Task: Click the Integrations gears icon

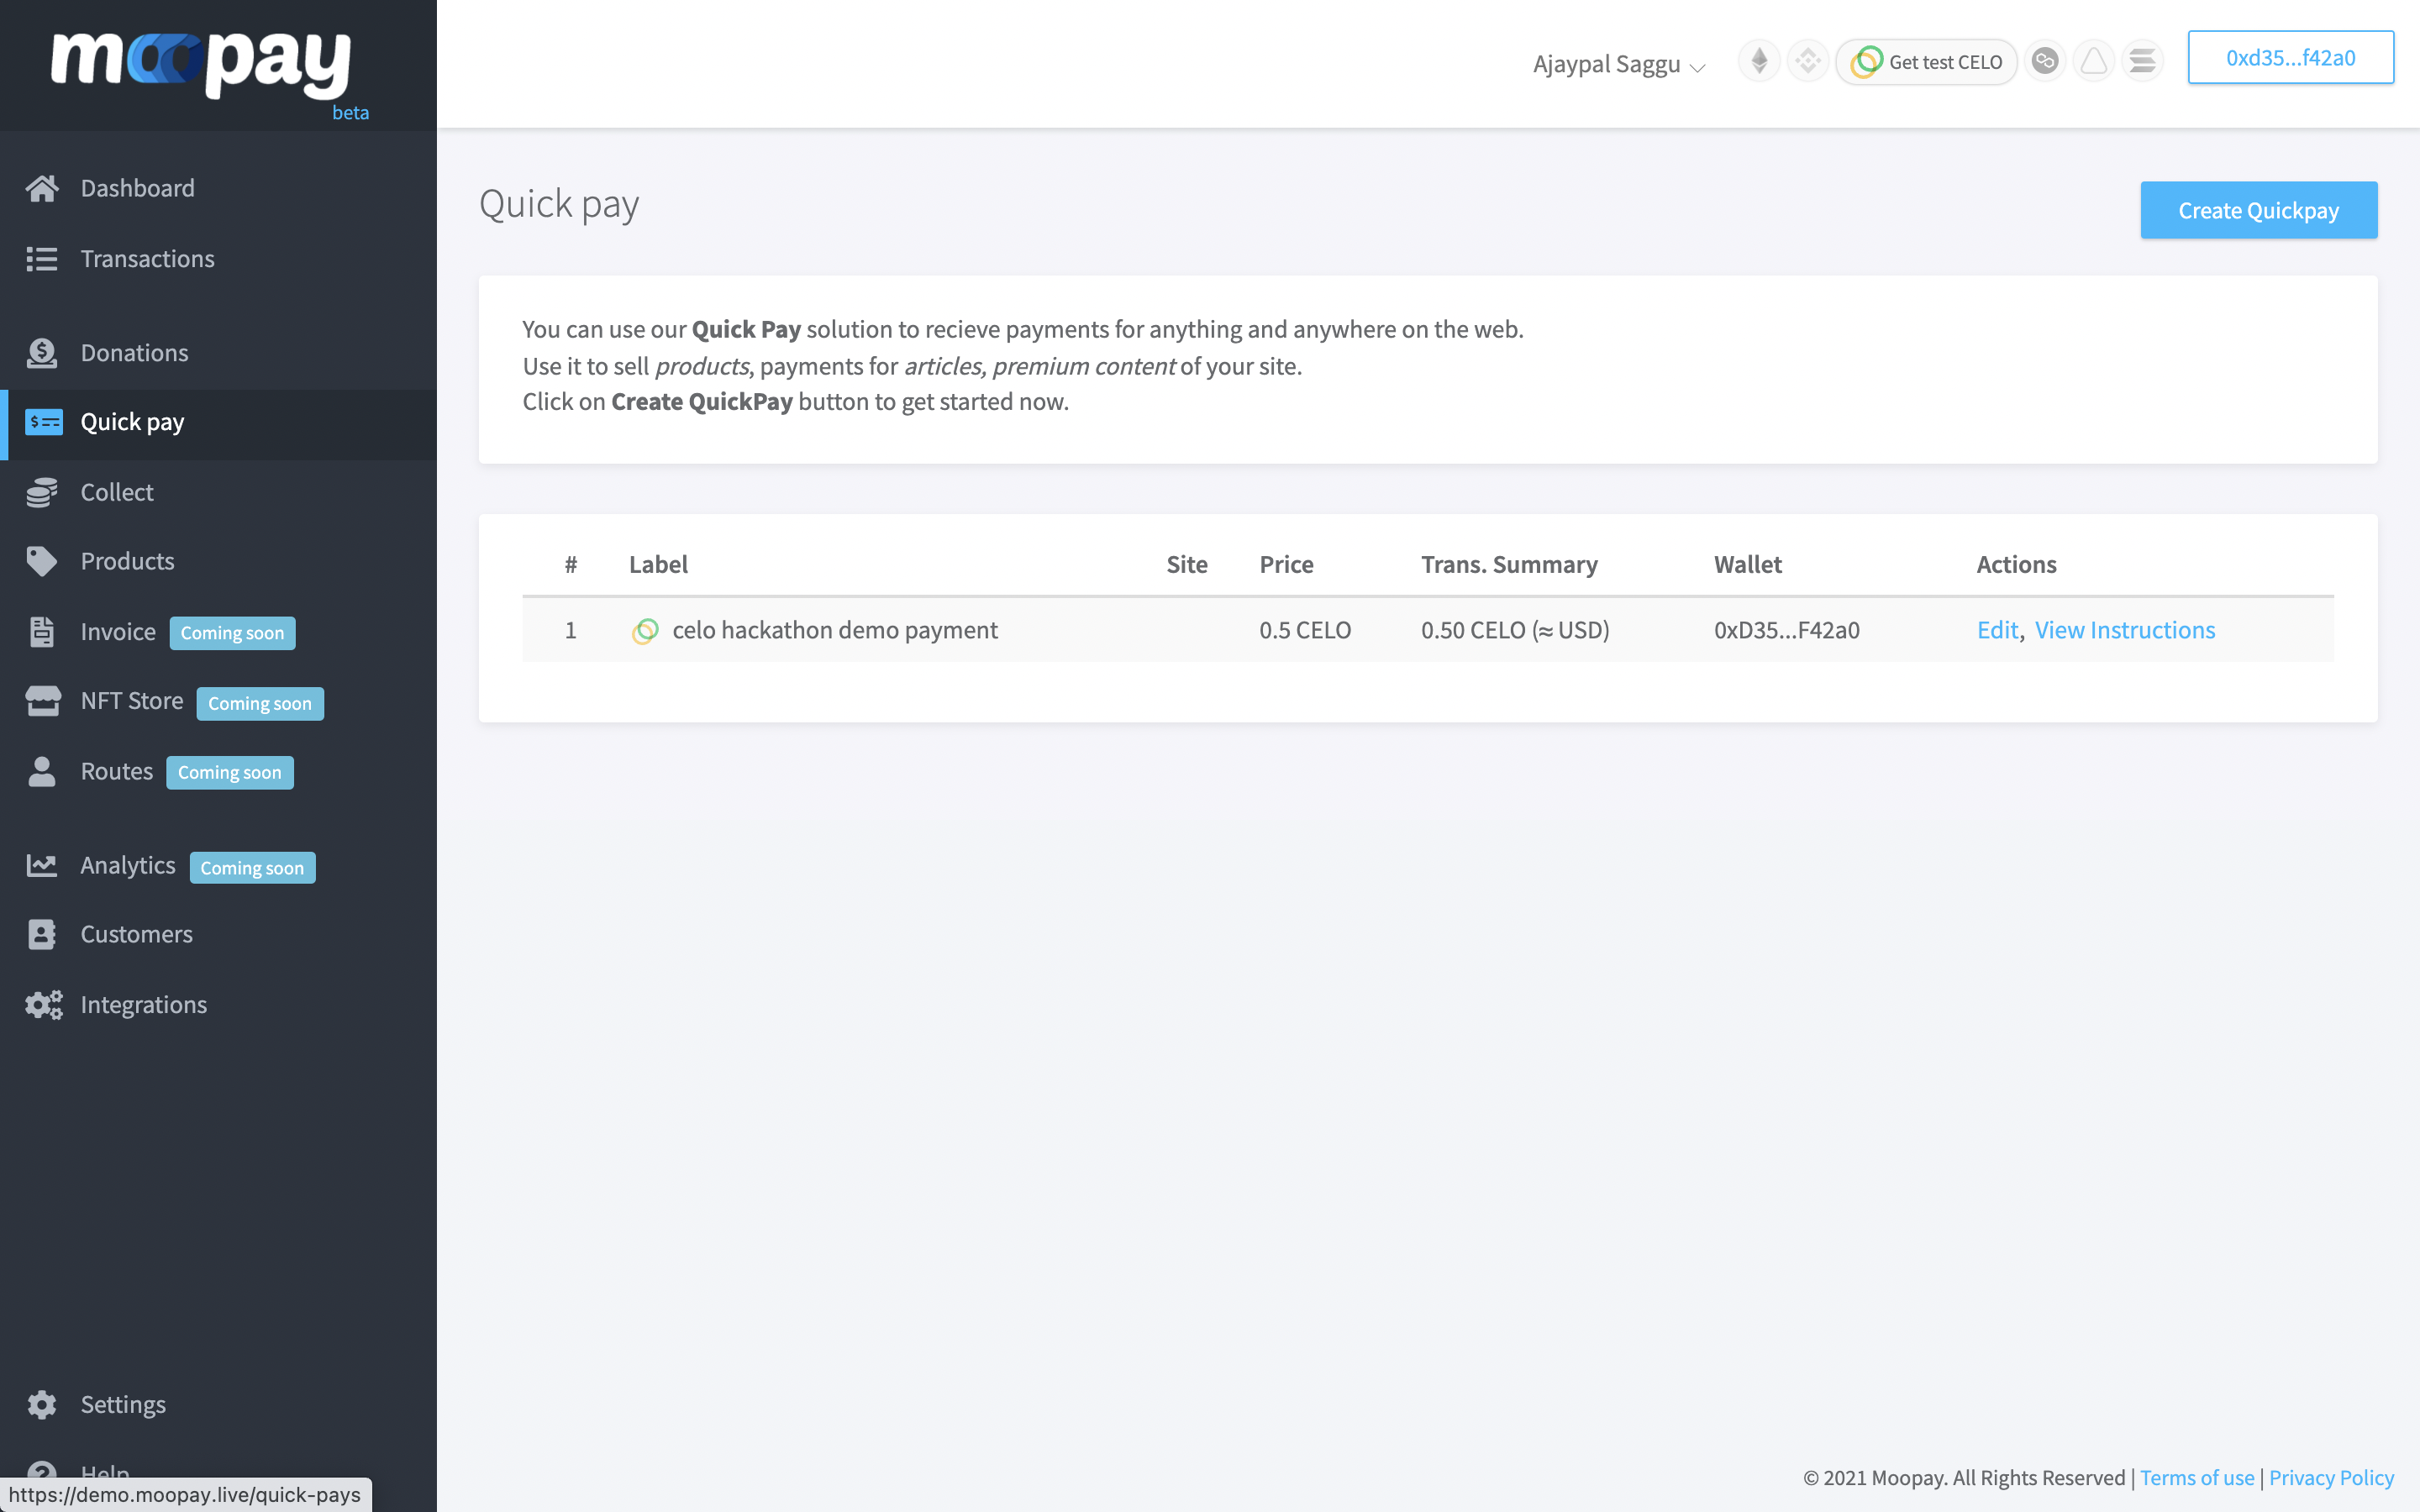Action: coord(43,1005)
